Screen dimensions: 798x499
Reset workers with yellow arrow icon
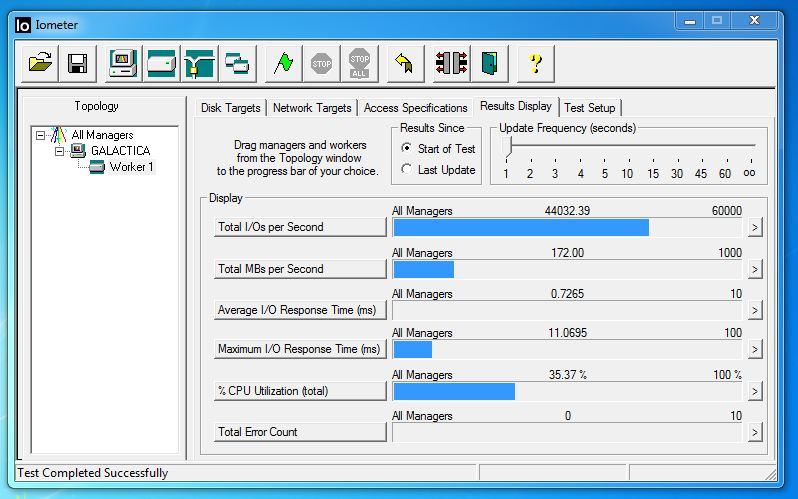(x=405, y=63)
